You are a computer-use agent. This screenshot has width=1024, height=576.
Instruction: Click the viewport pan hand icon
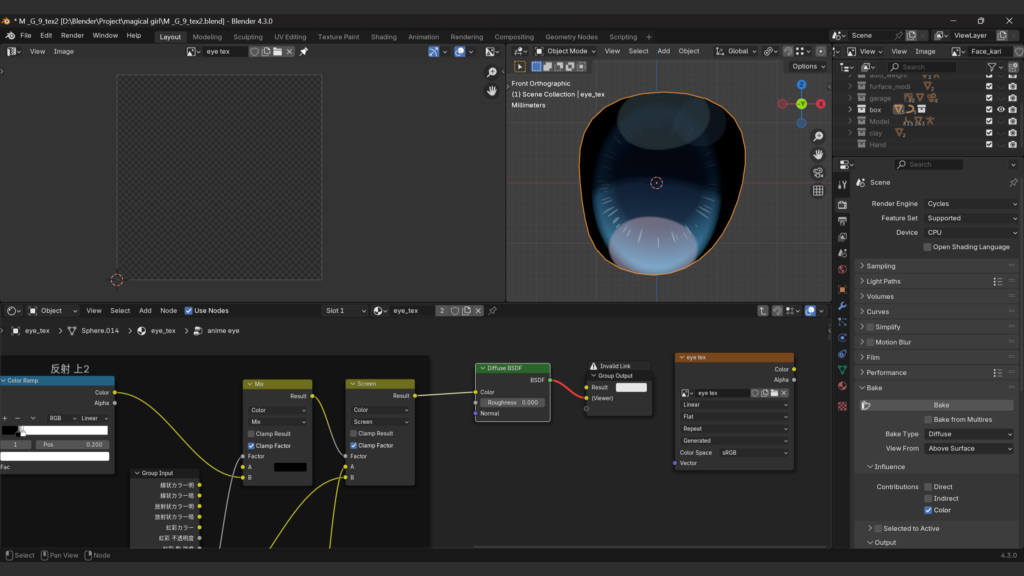click(x=818, y=154)
